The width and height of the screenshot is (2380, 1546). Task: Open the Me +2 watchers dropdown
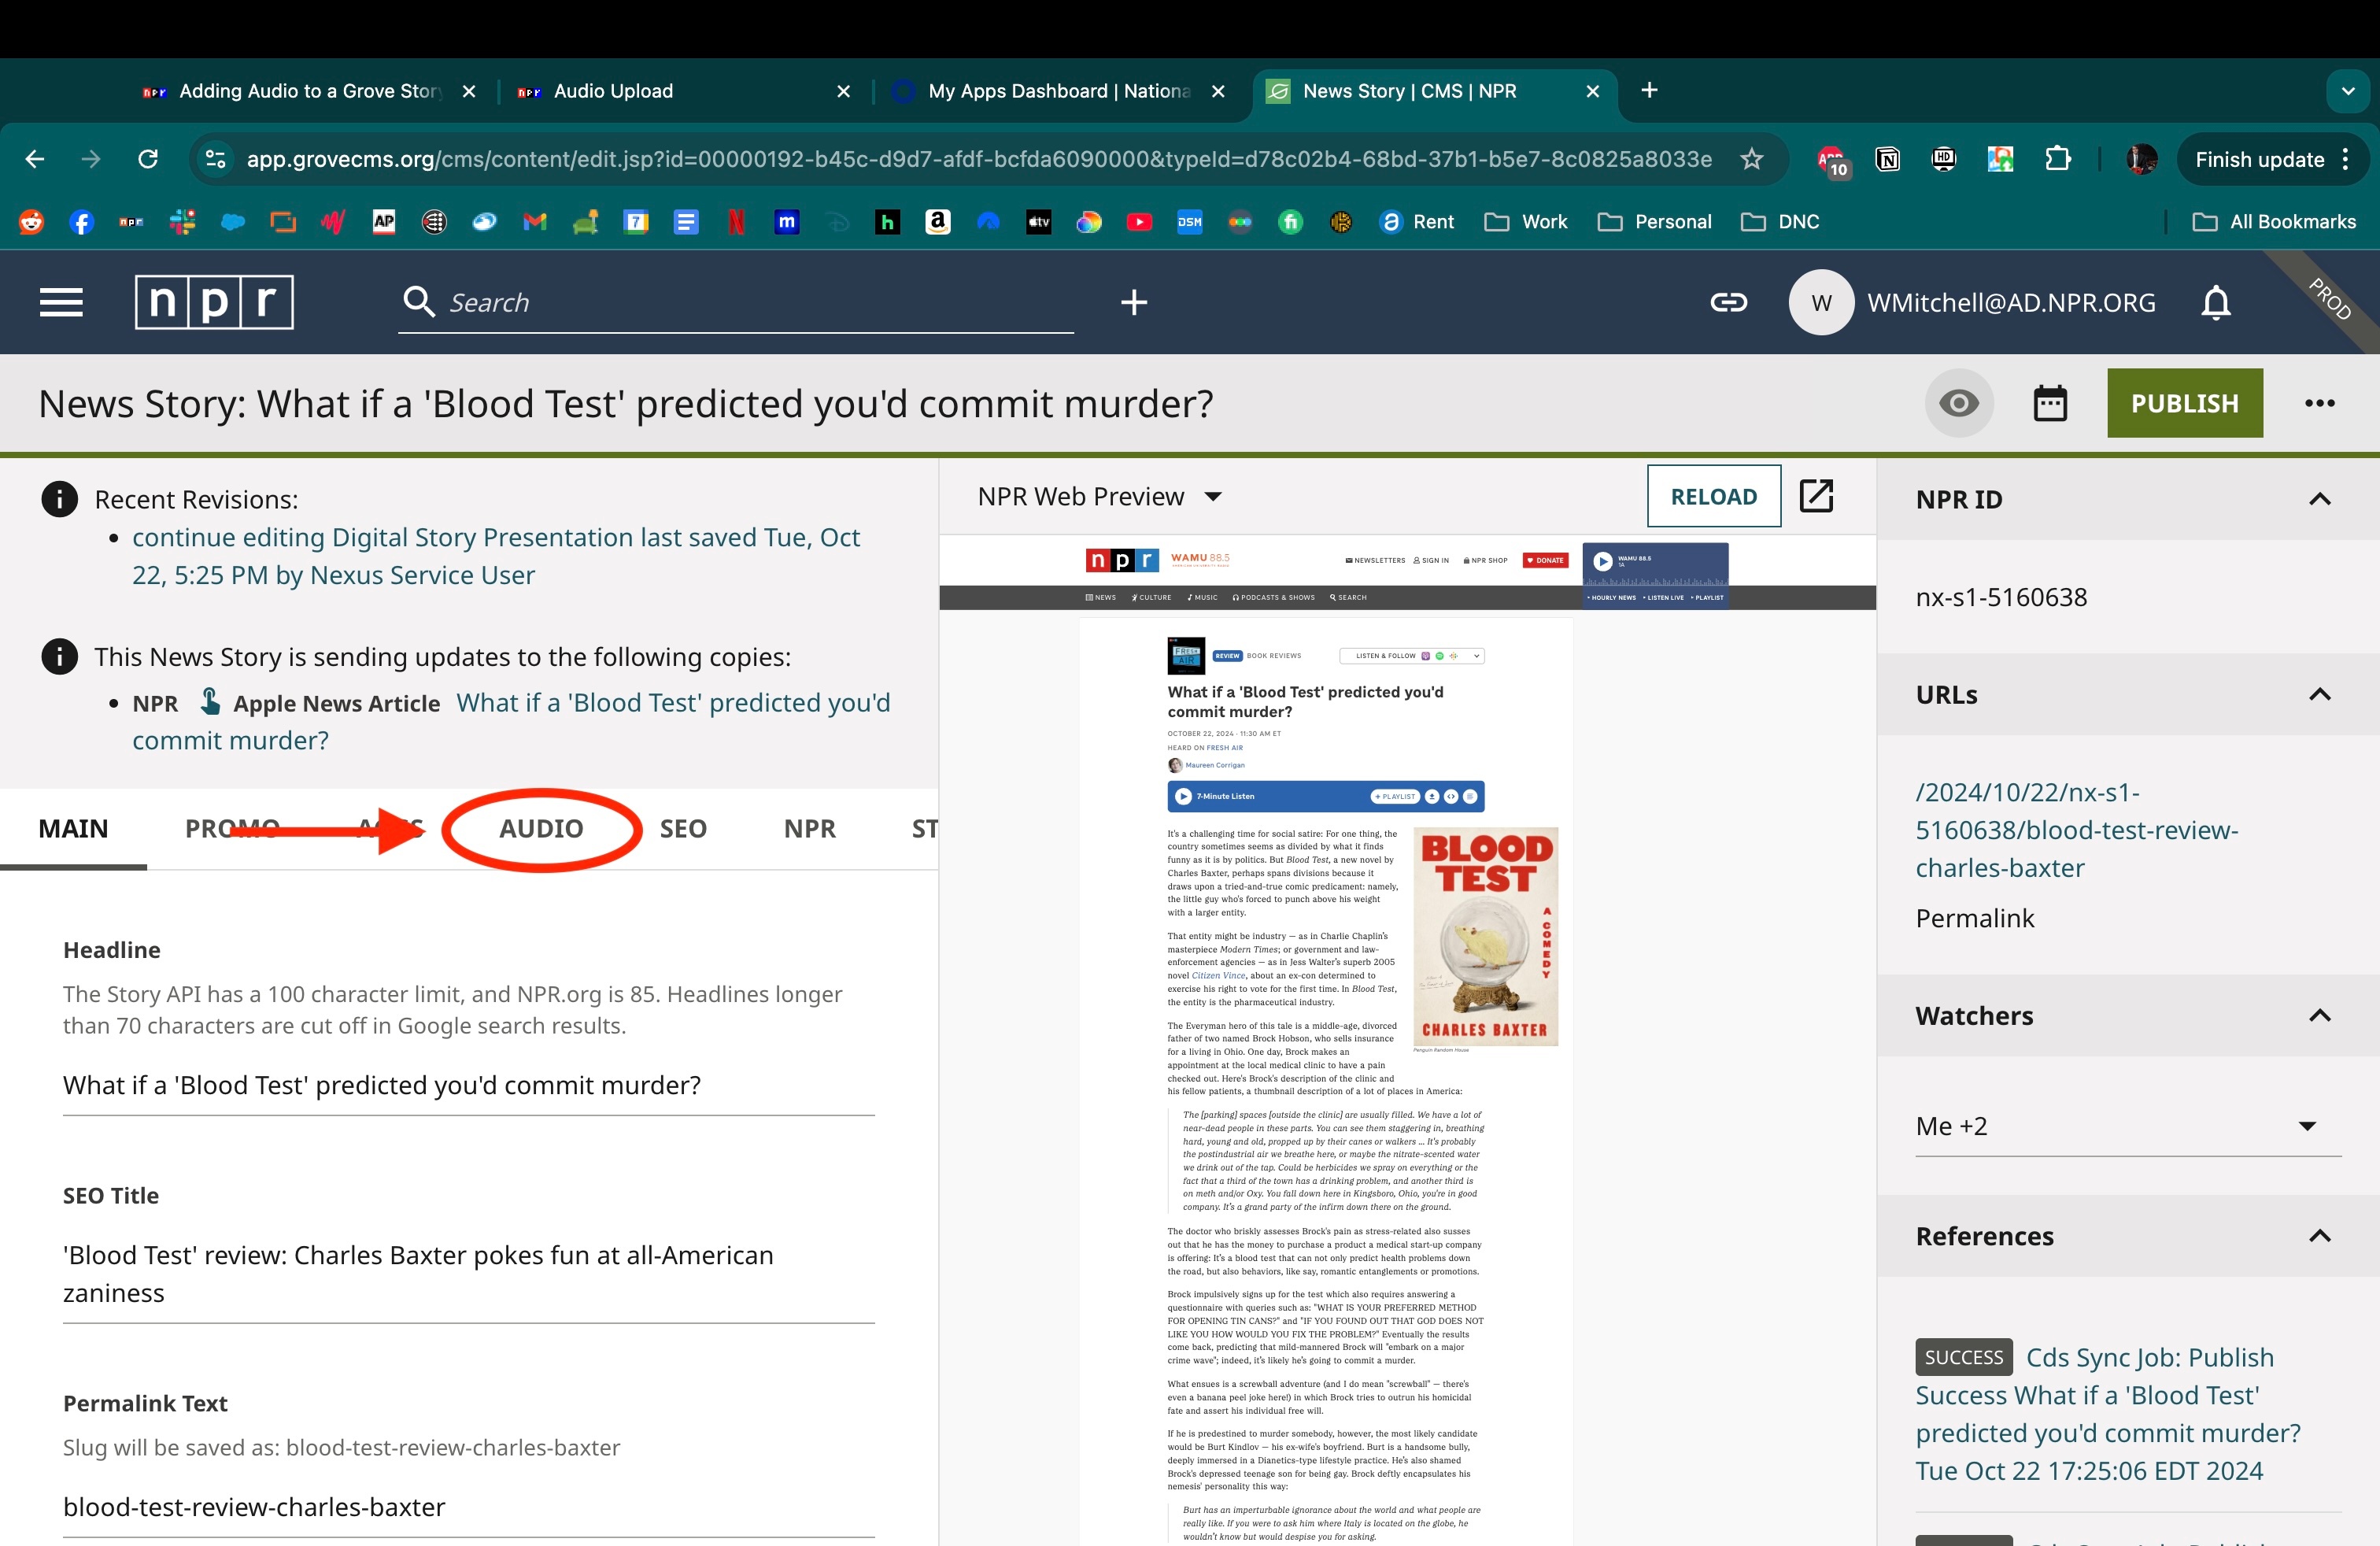(2128, 1126)
